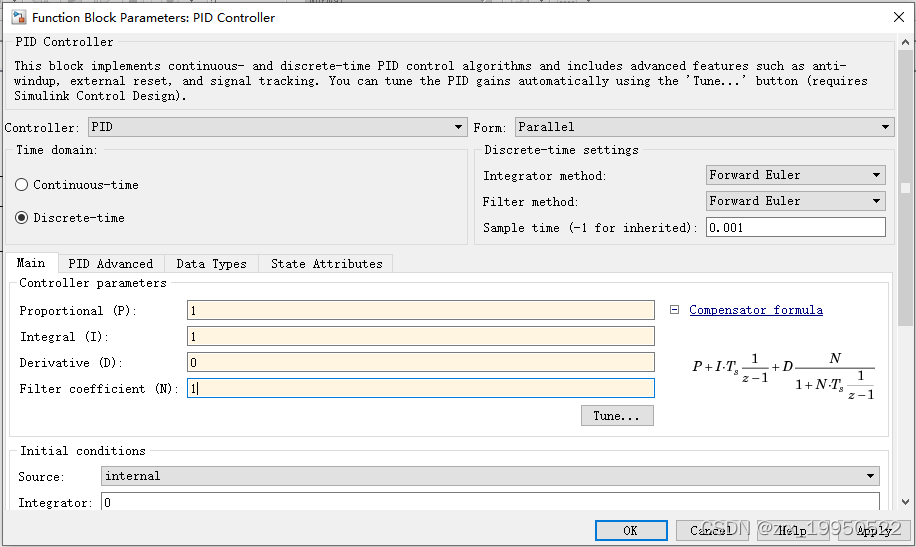The image size is (916, 547).
Task: Click the Sample time input field
Action: tap(796, 227)
